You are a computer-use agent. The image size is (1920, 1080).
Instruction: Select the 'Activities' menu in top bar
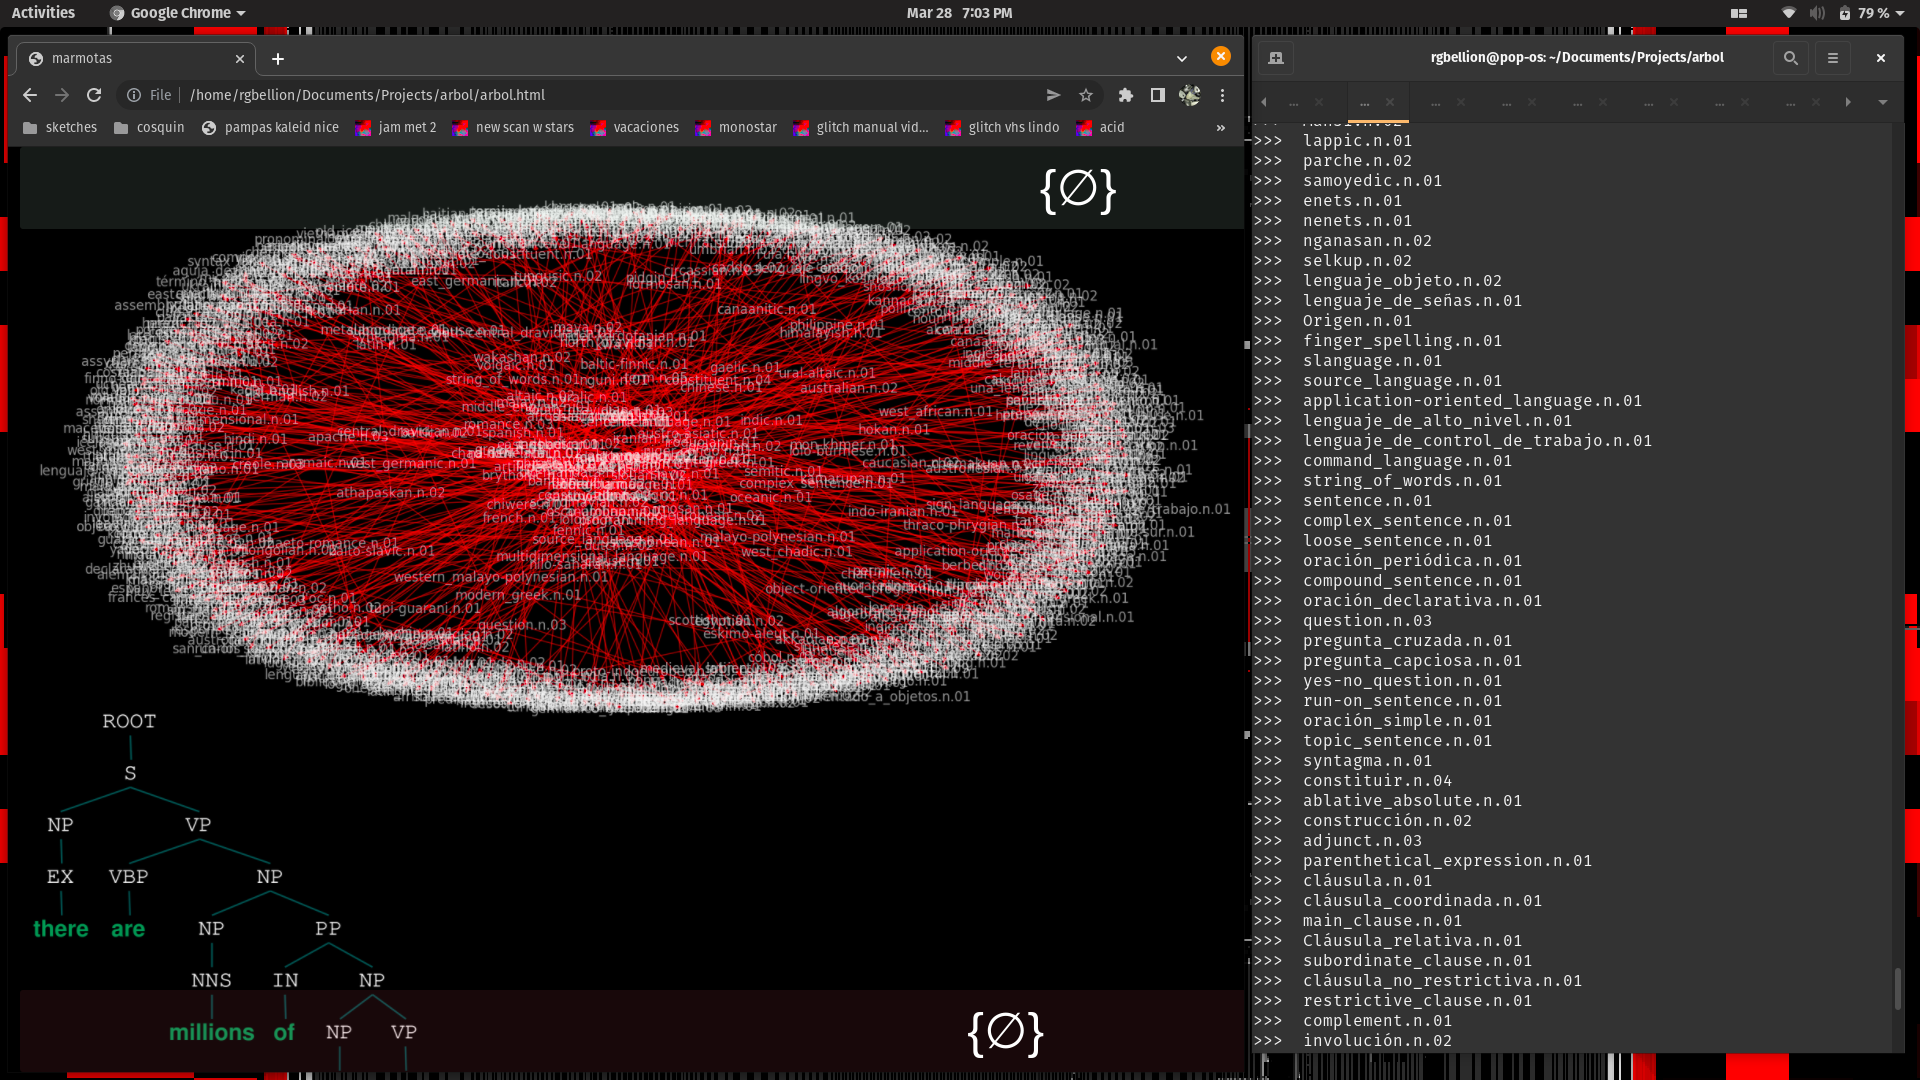[44, 12]
